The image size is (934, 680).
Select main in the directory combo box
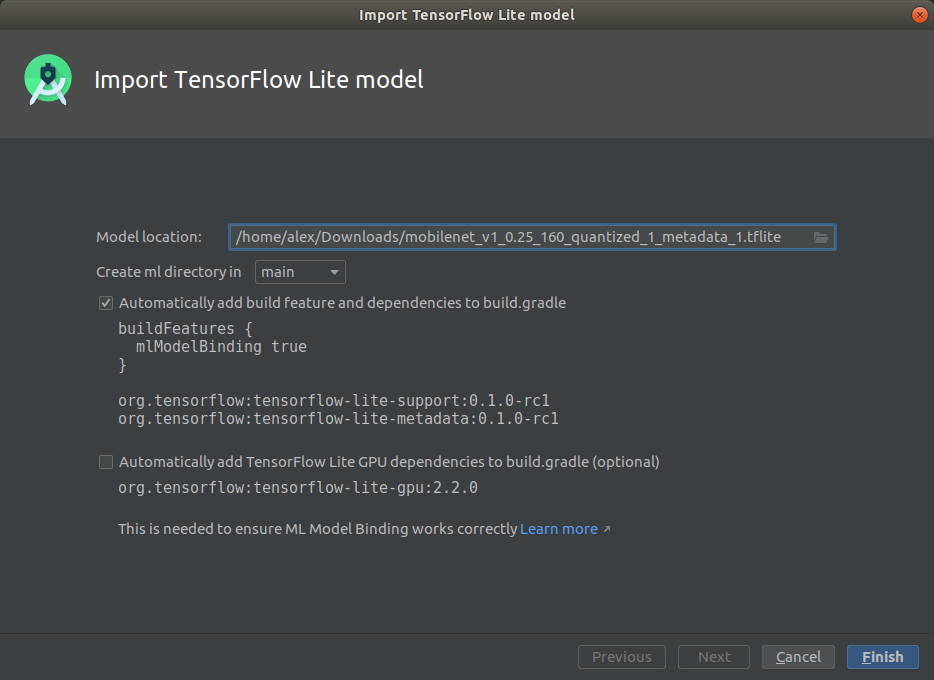(x=300, y=271)
